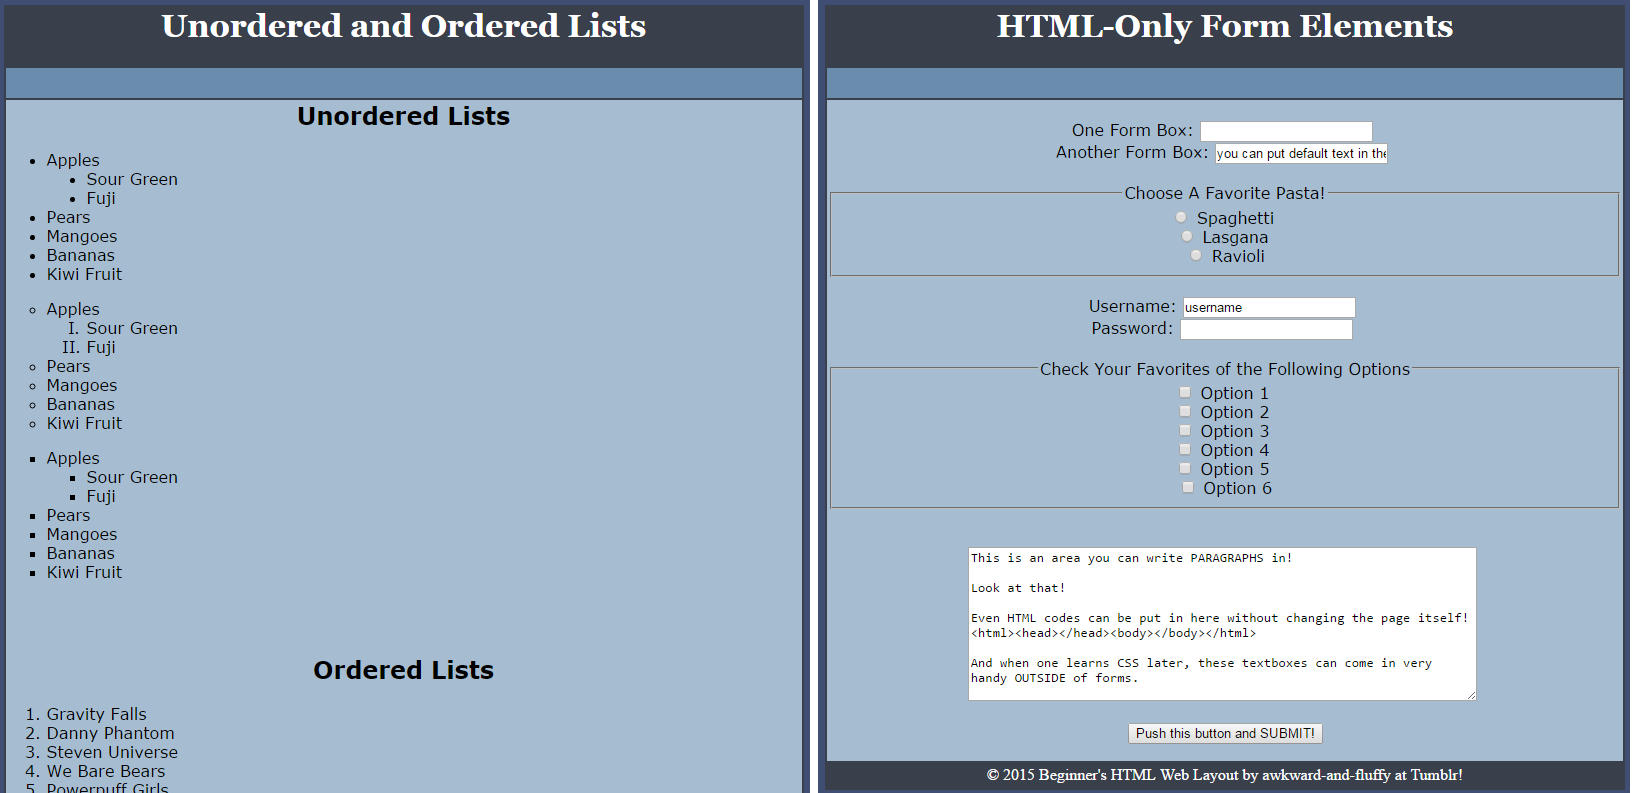This screenshot has height=793, width=1635.
Task: Focus the Password input field
Action: tap(1266, 329)
